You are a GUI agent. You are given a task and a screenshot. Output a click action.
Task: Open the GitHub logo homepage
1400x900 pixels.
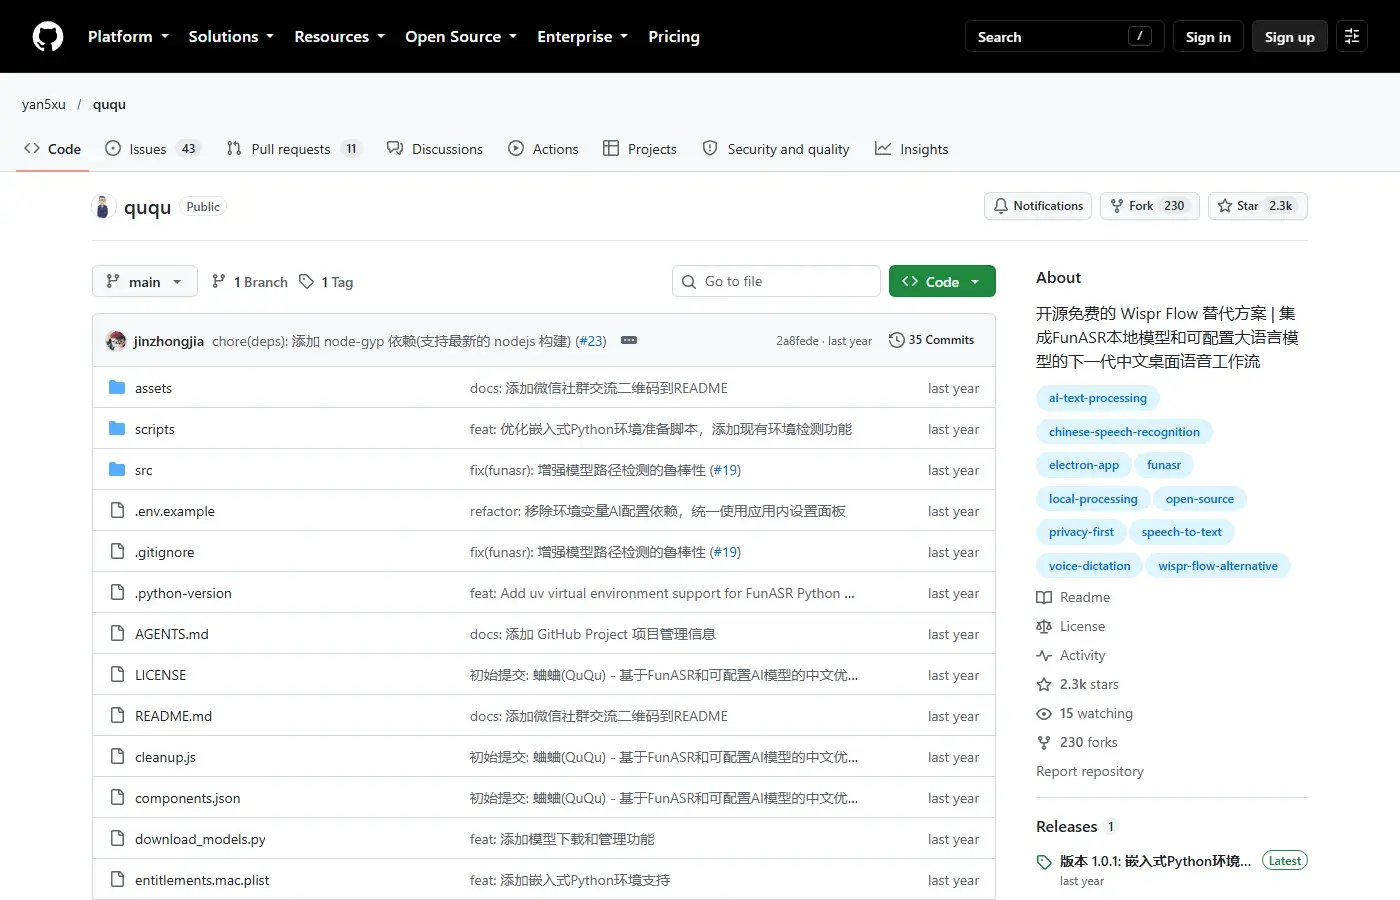tap(48, 36)
